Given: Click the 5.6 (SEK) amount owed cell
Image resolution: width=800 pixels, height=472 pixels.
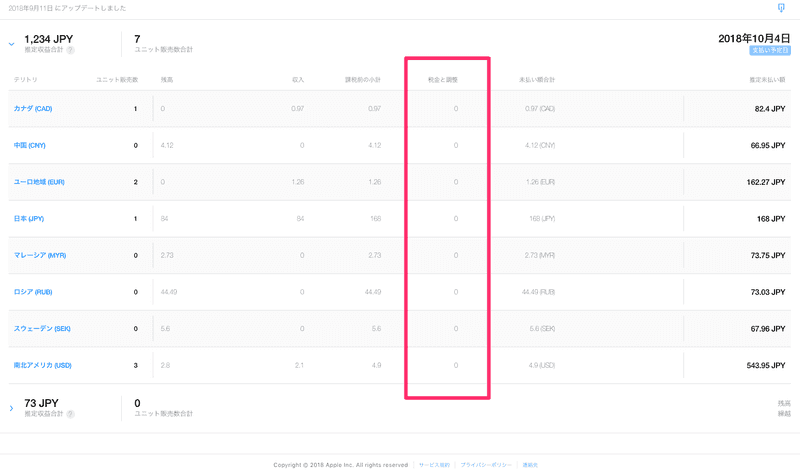Looking at the screenshot, I should click(x=542, y=330).
